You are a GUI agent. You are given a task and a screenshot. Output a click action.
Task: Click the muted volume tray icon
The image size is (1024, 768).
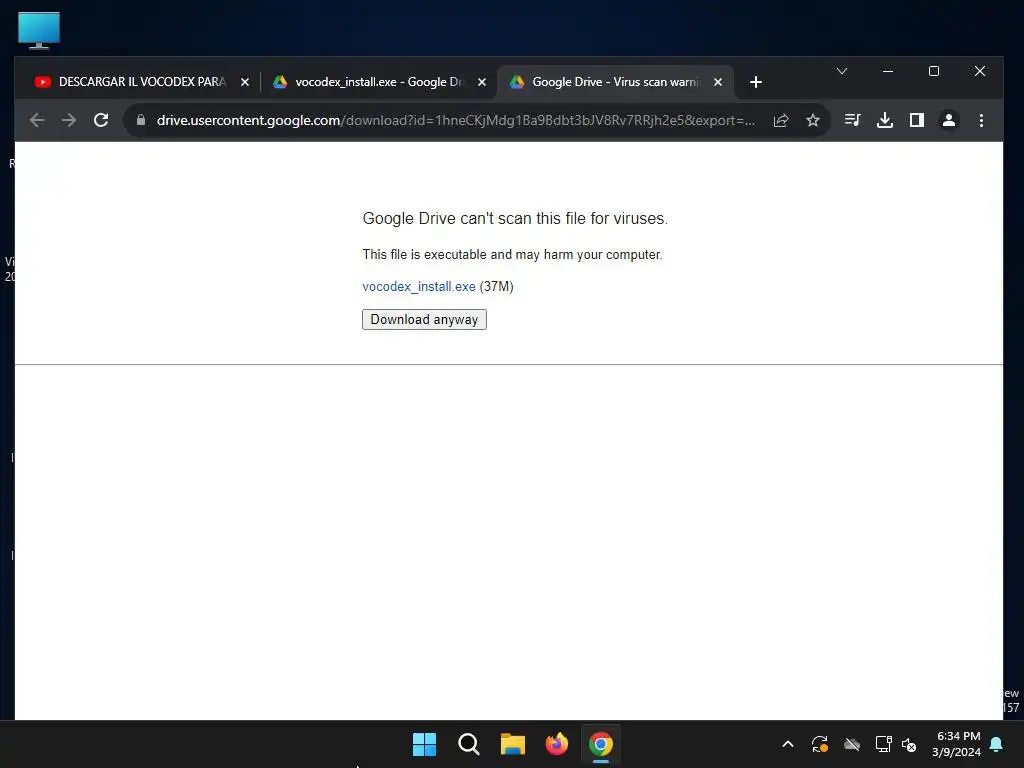click(909, 744)
